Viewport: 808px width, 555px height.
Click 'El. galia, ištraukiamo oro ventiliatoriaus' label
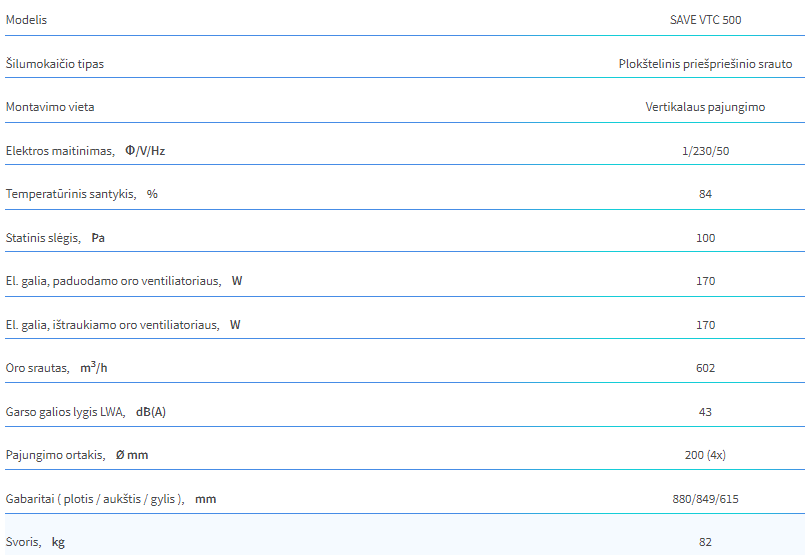[112, 325]
